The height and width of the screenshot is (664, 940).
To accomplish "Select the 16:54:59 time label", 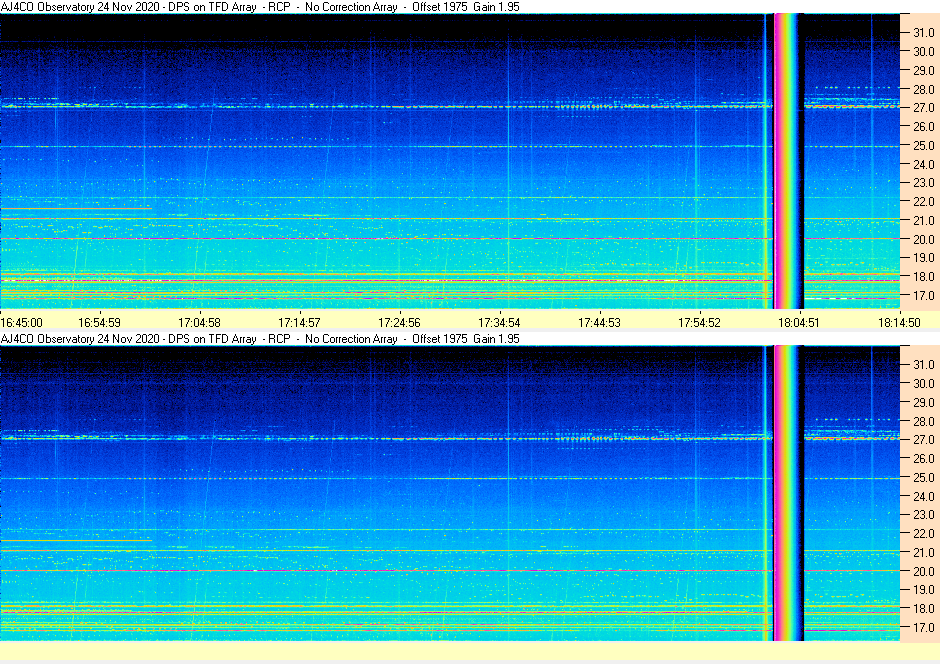I will pyautogui.click(x=100, y=322).
